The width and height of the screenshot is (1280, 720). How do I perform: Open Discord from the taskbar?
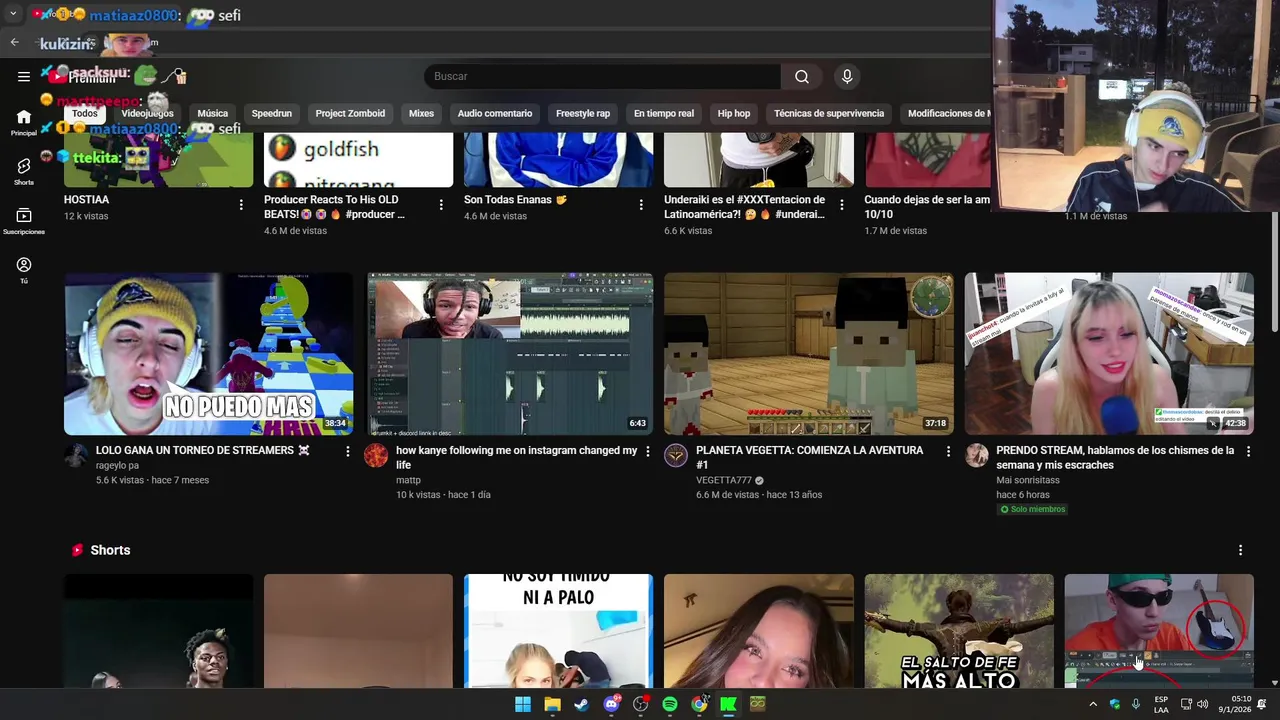[611, 704]
